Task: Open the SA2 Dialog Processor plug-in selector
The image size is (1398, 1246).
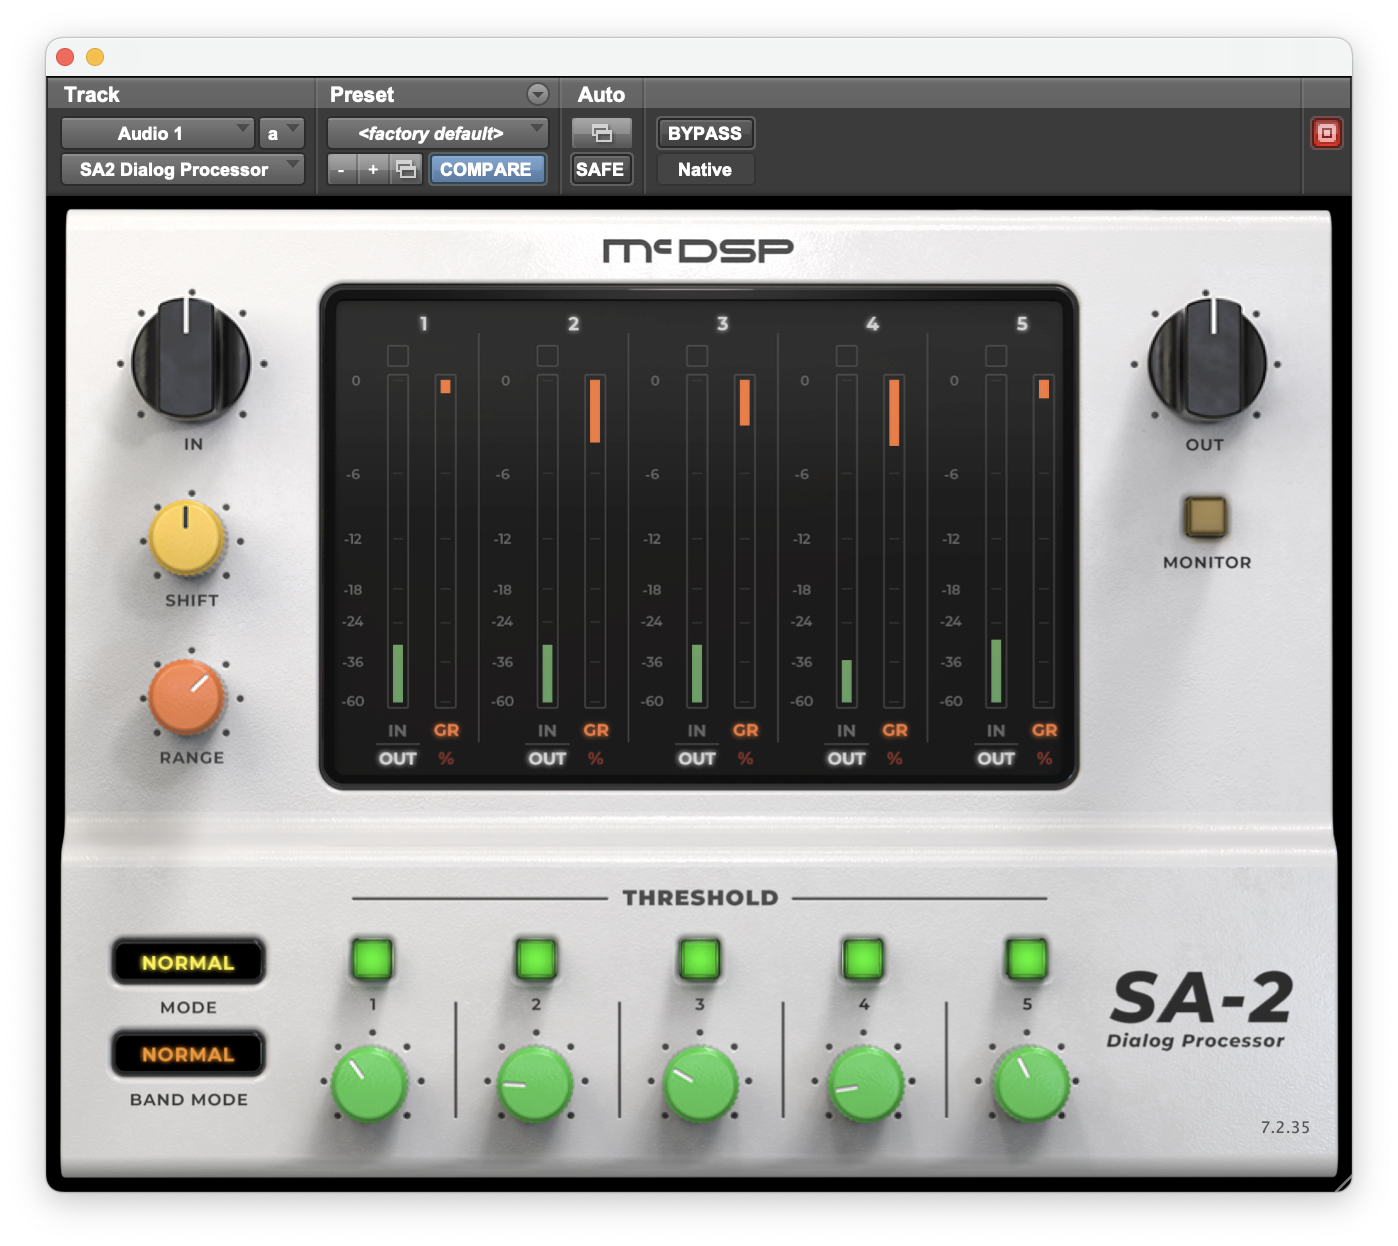Action: pyautogui.click(x=182, y=169)
